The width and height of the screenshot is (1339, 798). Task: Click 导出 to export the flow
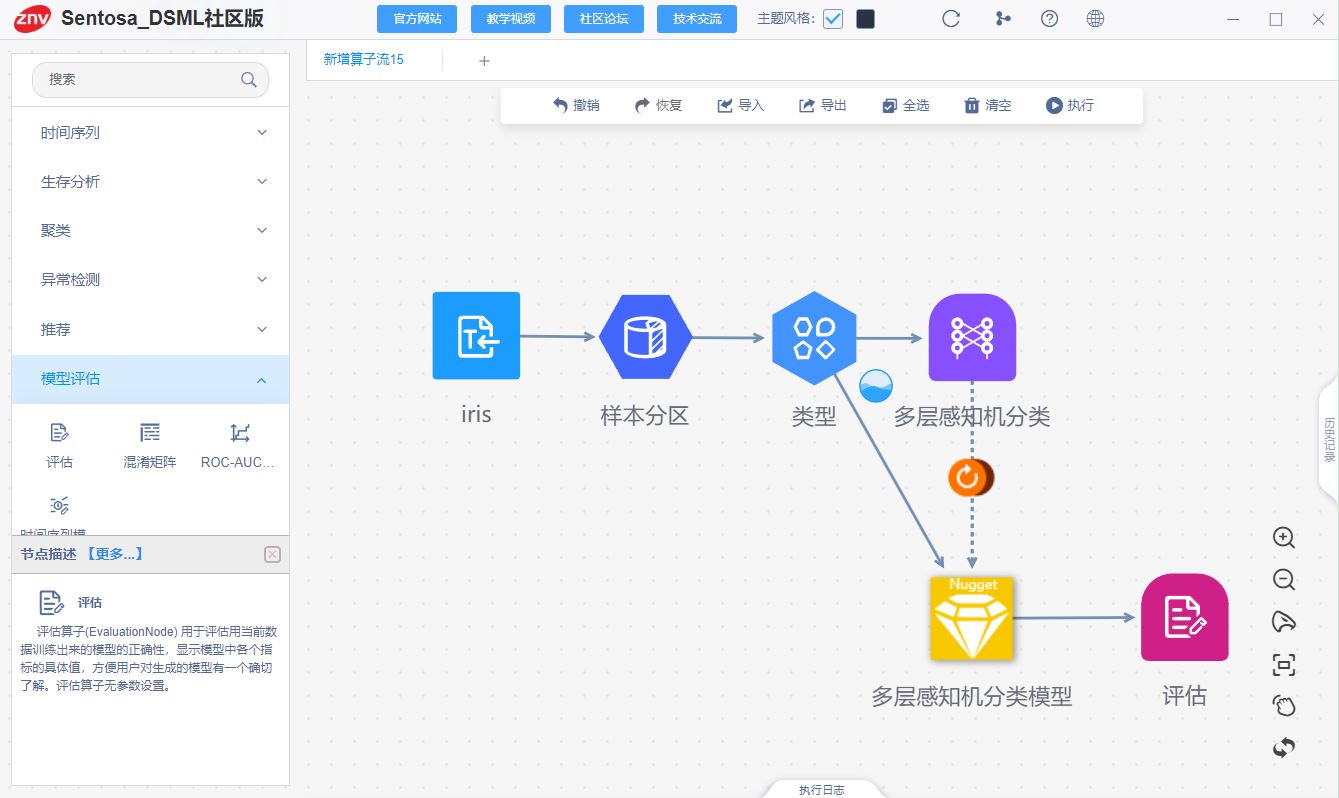(x=823, y=105)
